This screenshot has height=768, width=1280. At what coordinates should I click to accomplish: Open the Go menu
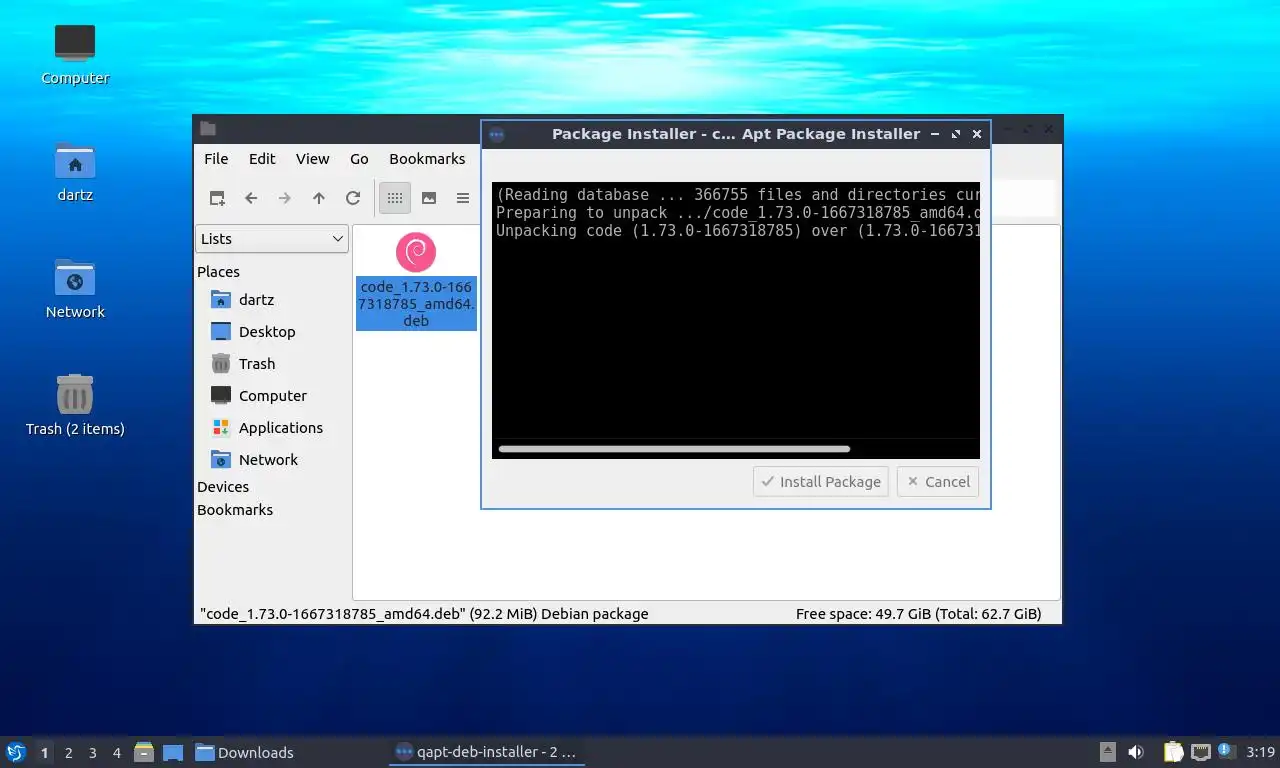[359, 159]
